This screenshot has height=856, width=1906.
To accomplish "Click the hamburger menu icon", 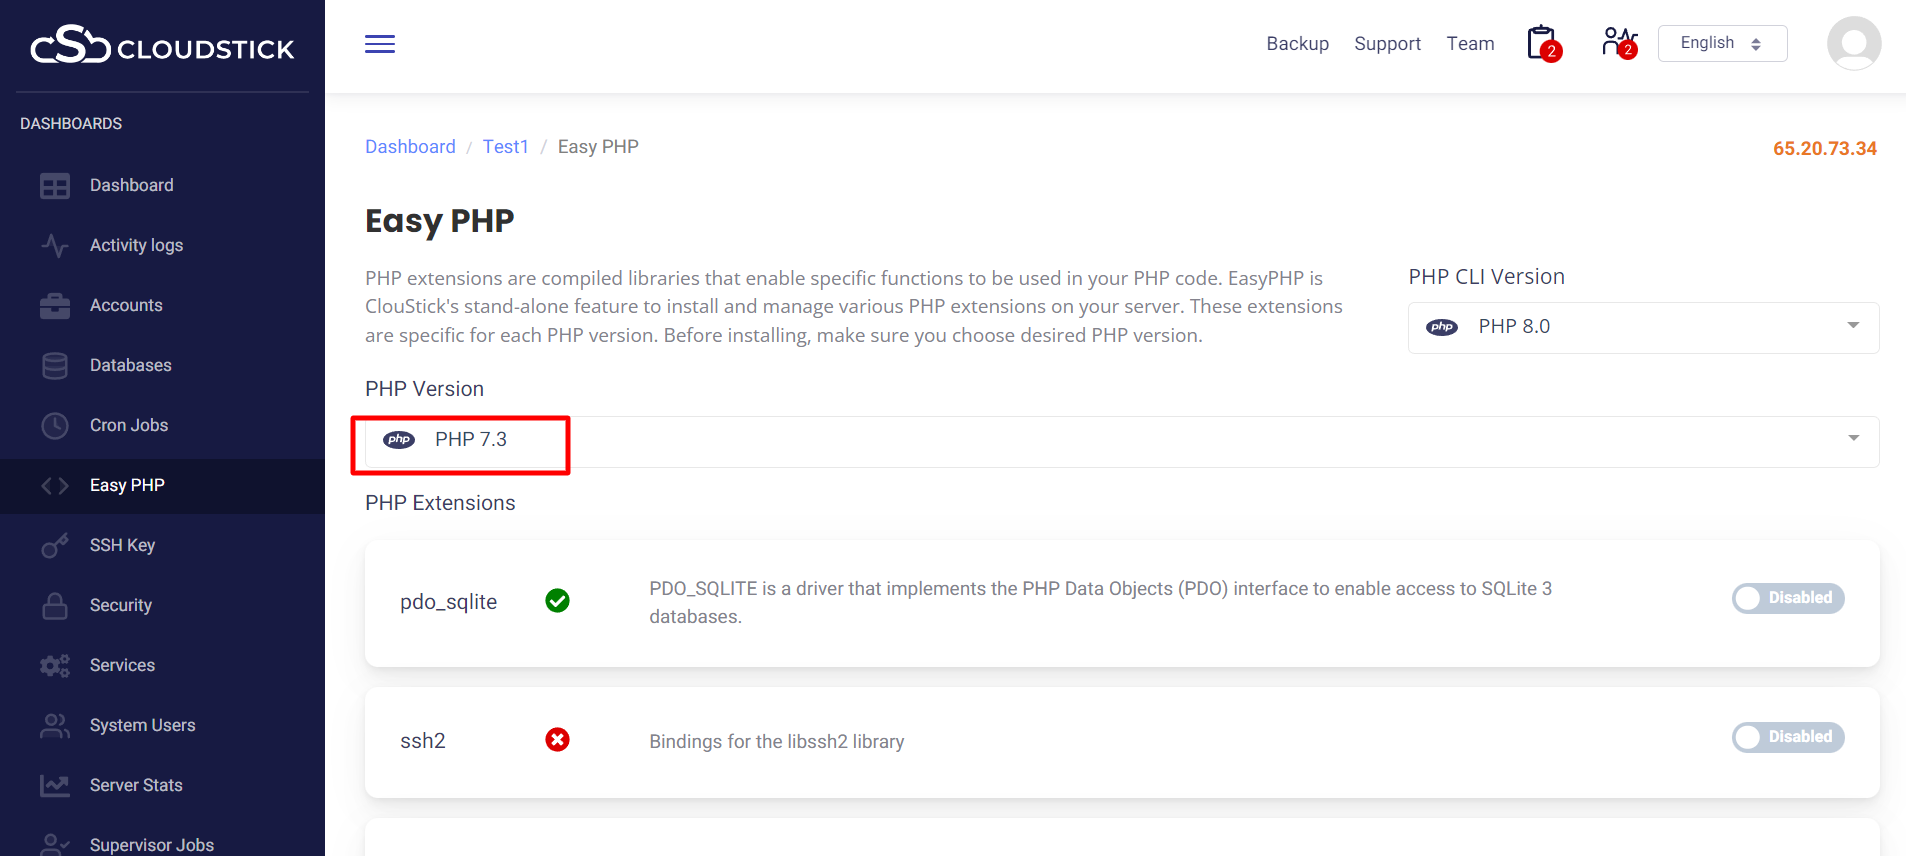I will coord(380,44).
